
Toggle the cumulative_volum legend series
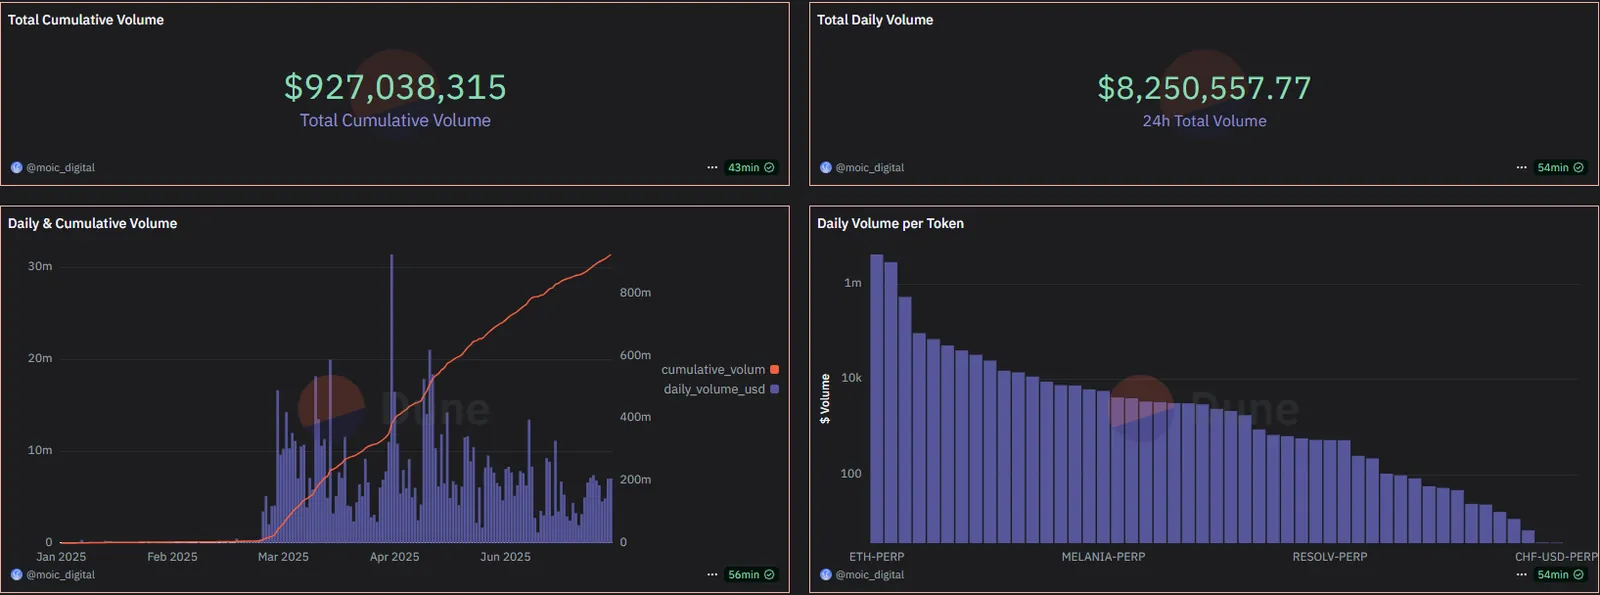click(719, 370)
